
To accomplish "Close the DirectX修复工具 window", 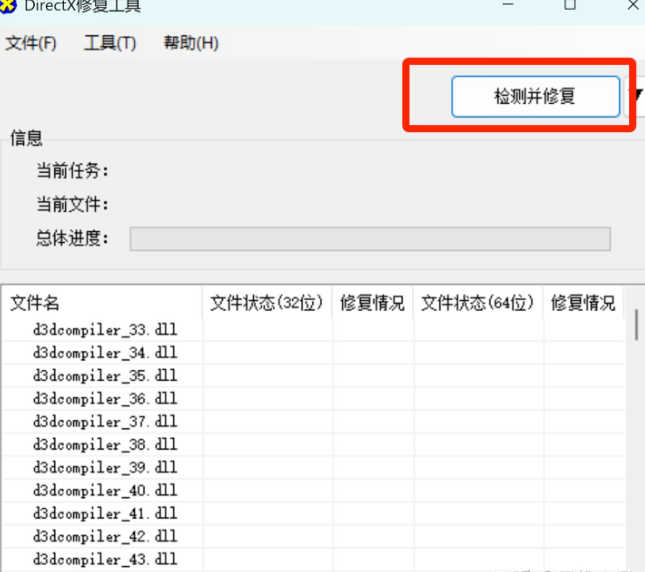I will coord(633,5).
